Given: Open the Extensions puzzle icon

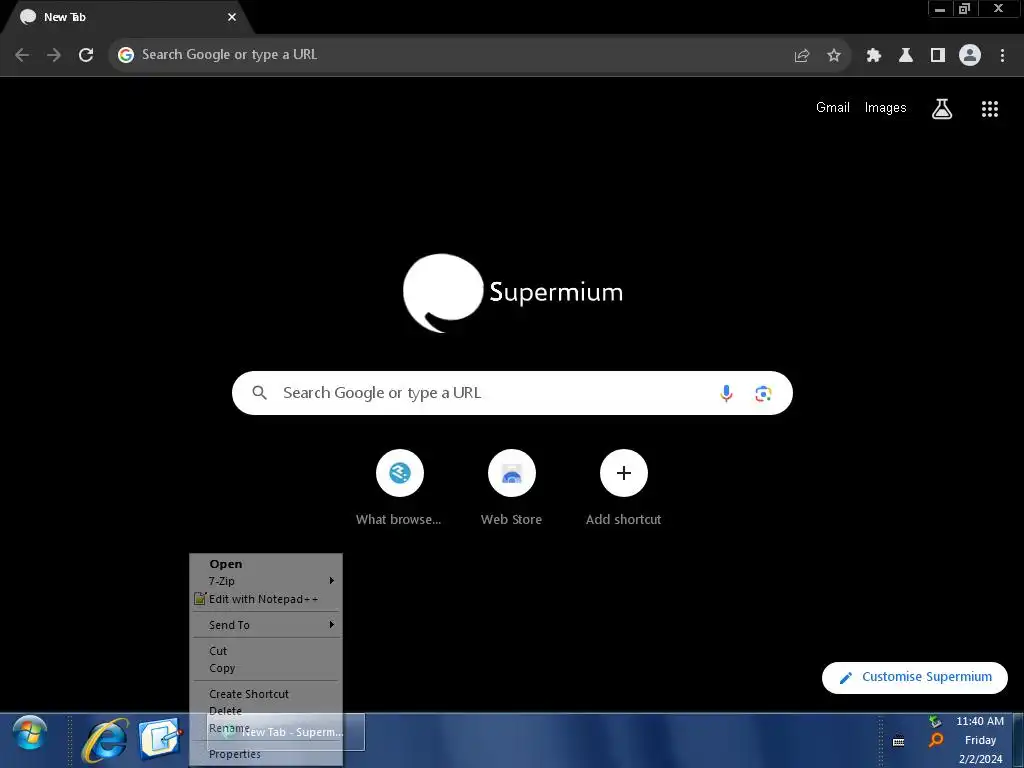Looking at the screenshot, I should [x=874, y=56].
